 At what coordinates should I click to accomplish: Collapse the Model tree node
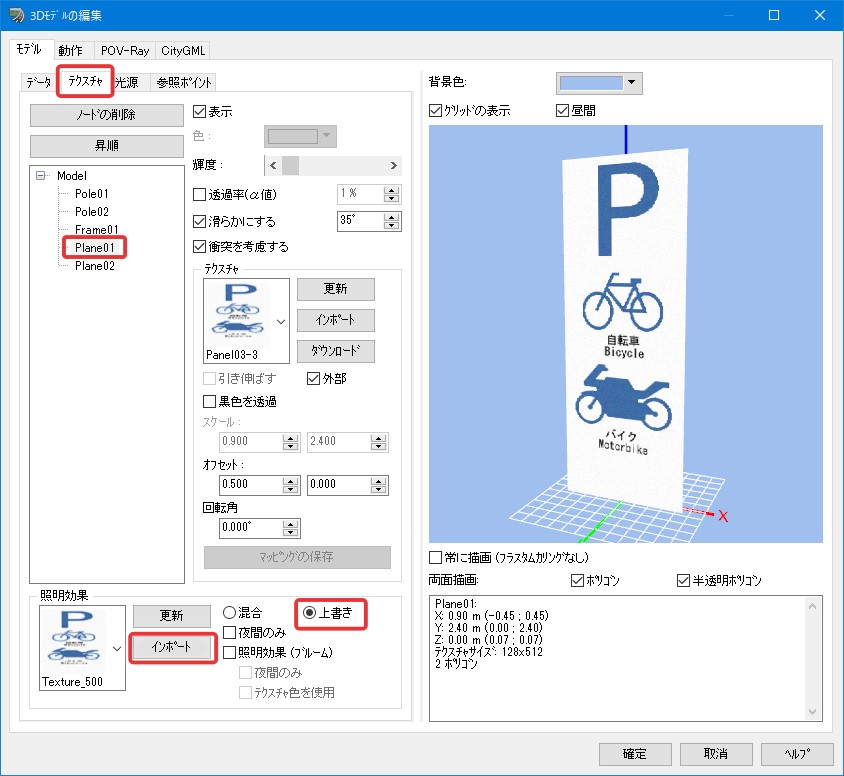[x=40, y=175]
